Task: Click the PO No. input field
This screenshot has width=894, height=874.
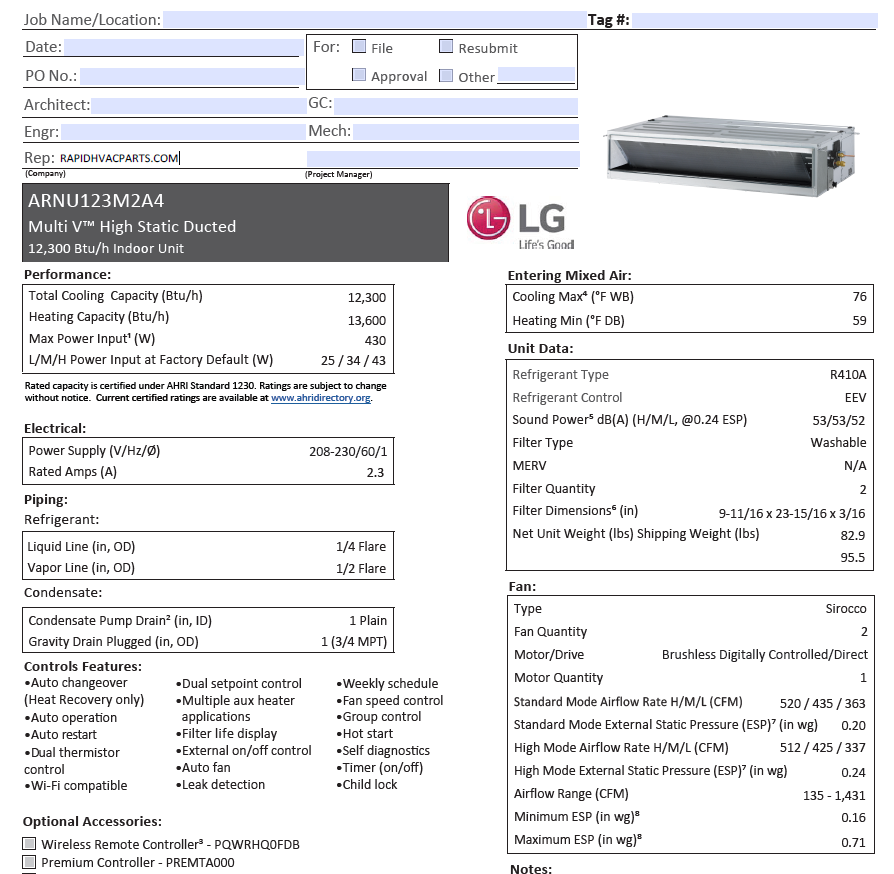Action: point(192,76)
